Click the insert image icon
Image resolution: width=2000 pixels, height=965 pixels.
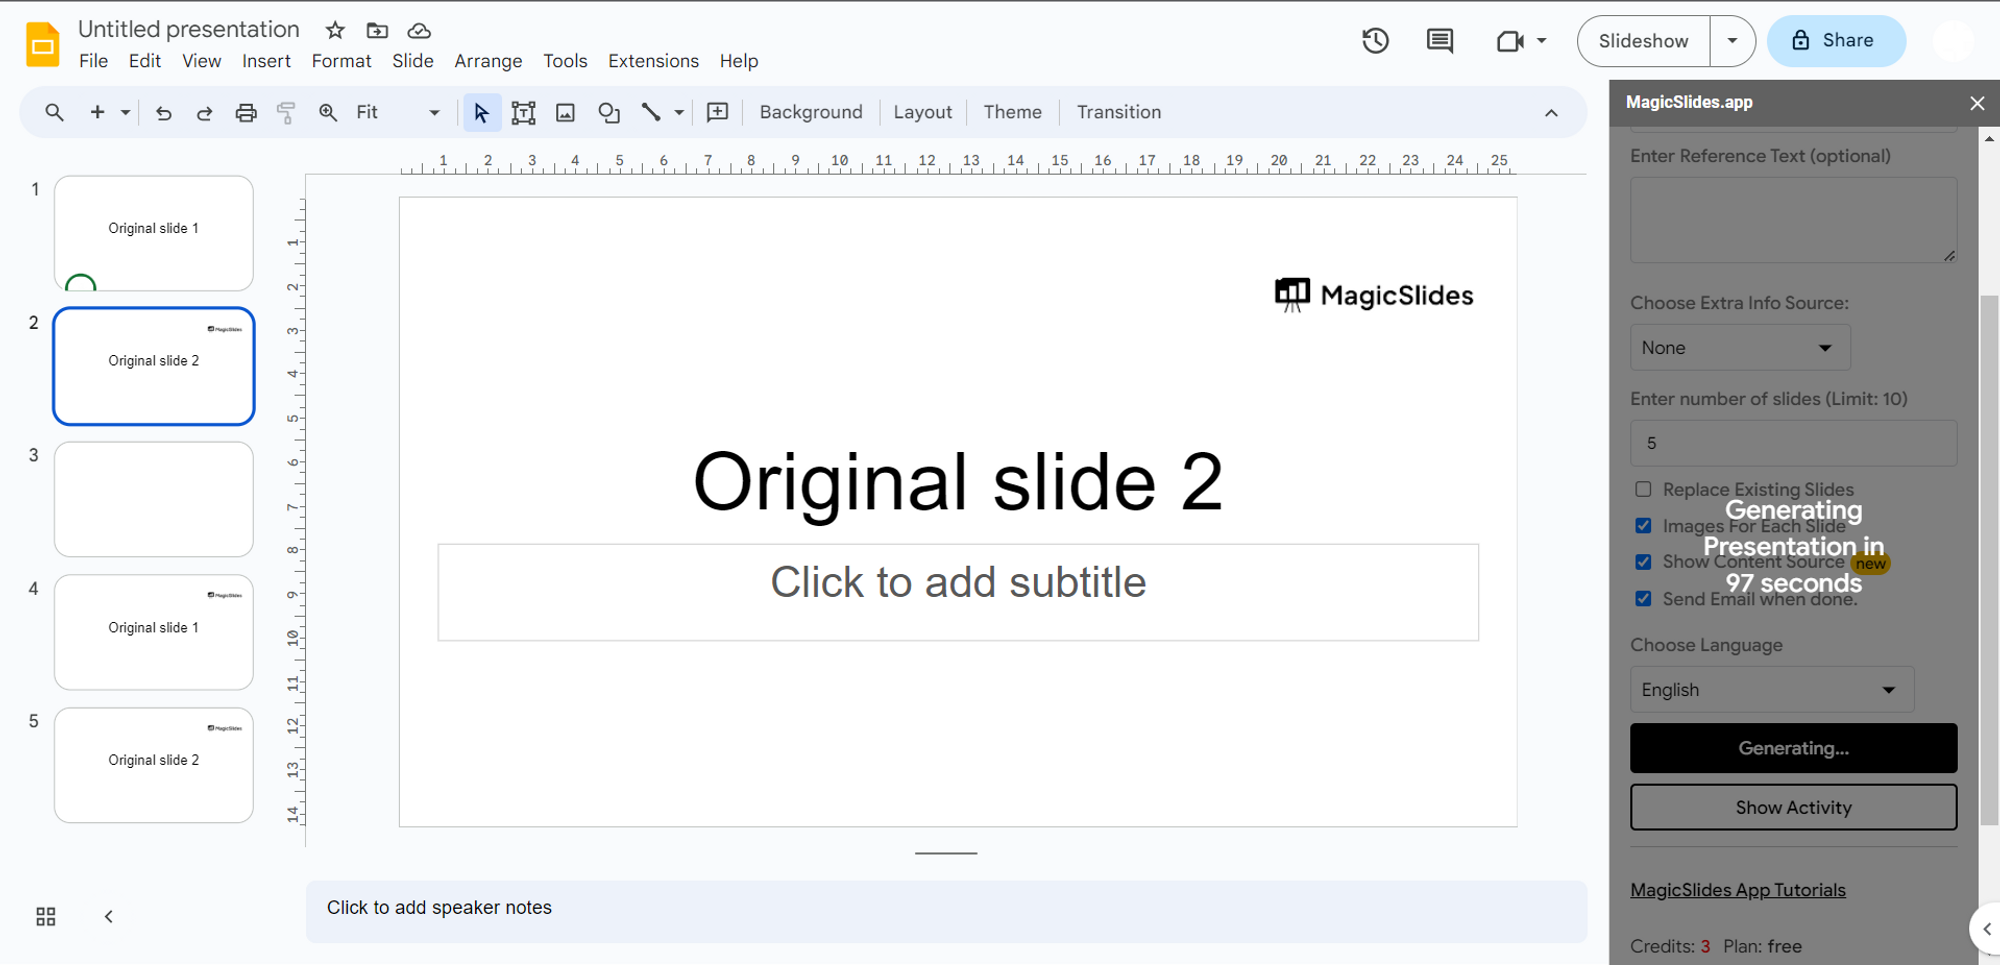pyautogui.click(x=565, y=113)
